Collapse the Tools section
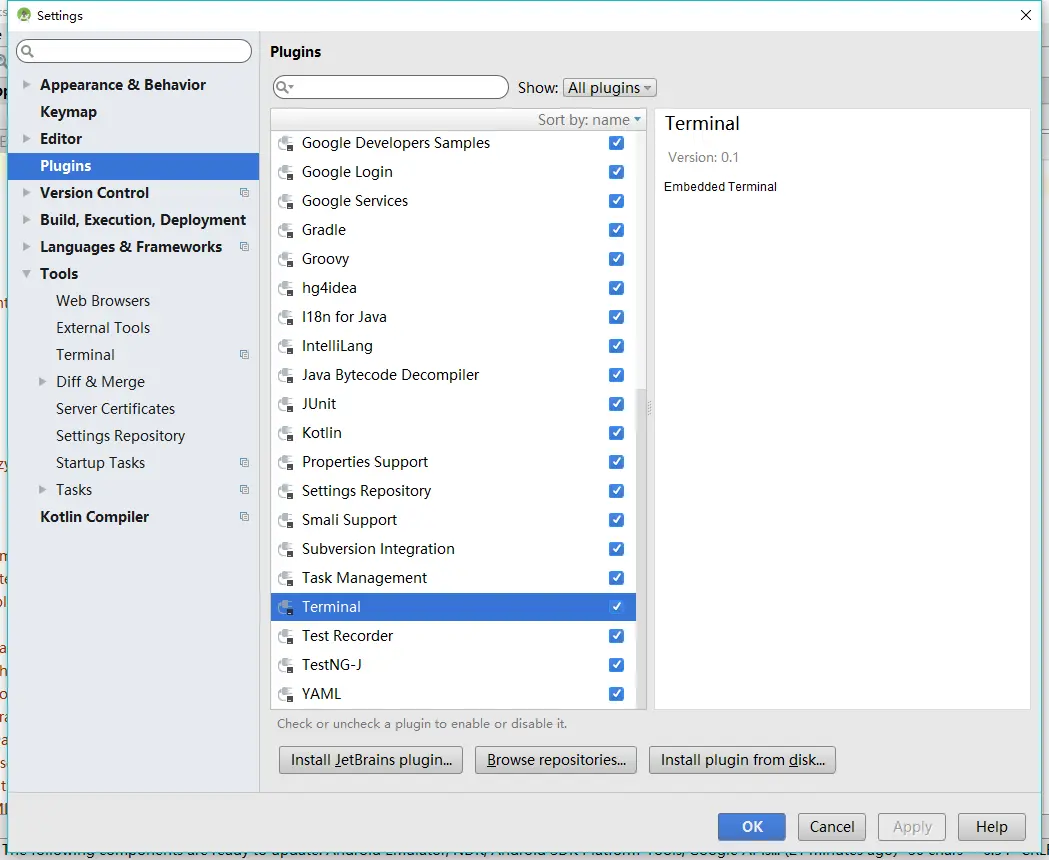1049x860 pixels. coord(26,274)
